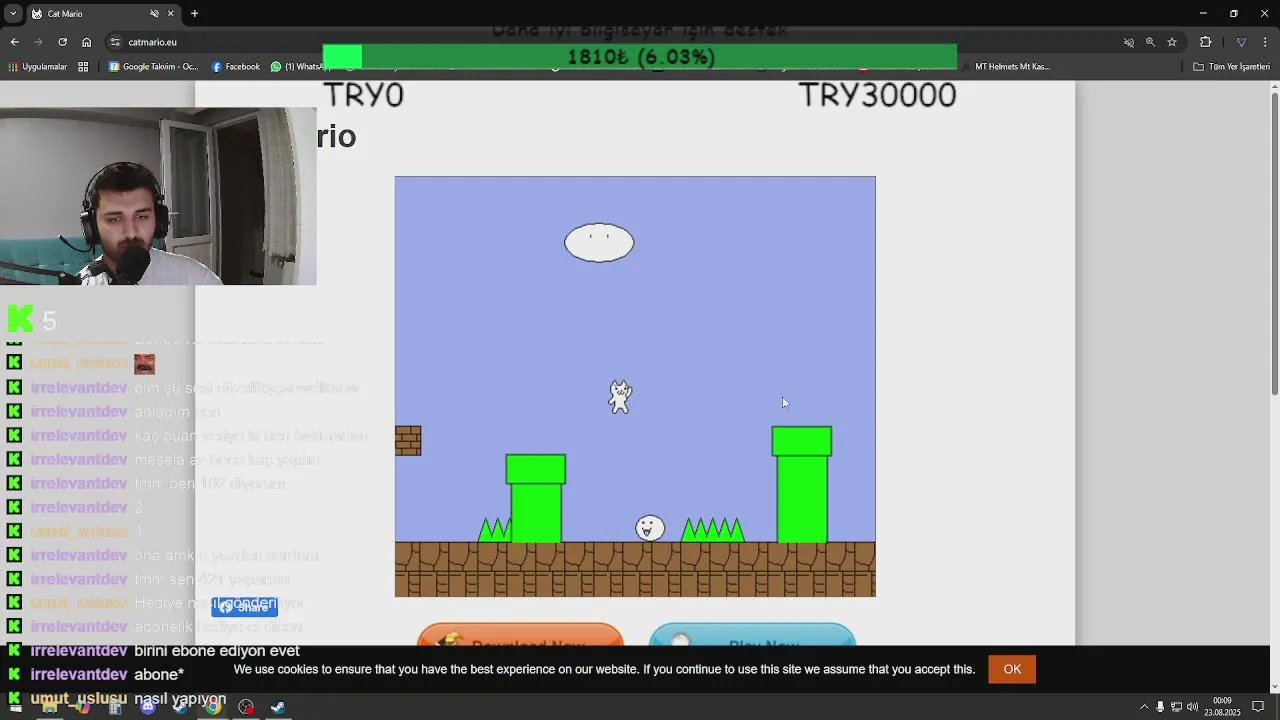Viewport: 1280px width, 720px height.
Task: Open the browser home page
Action: point(86,42)
